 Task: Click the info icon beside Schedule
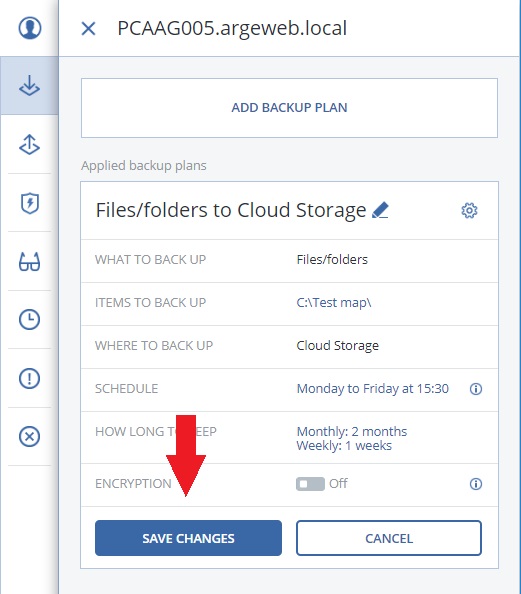point(476,389)
